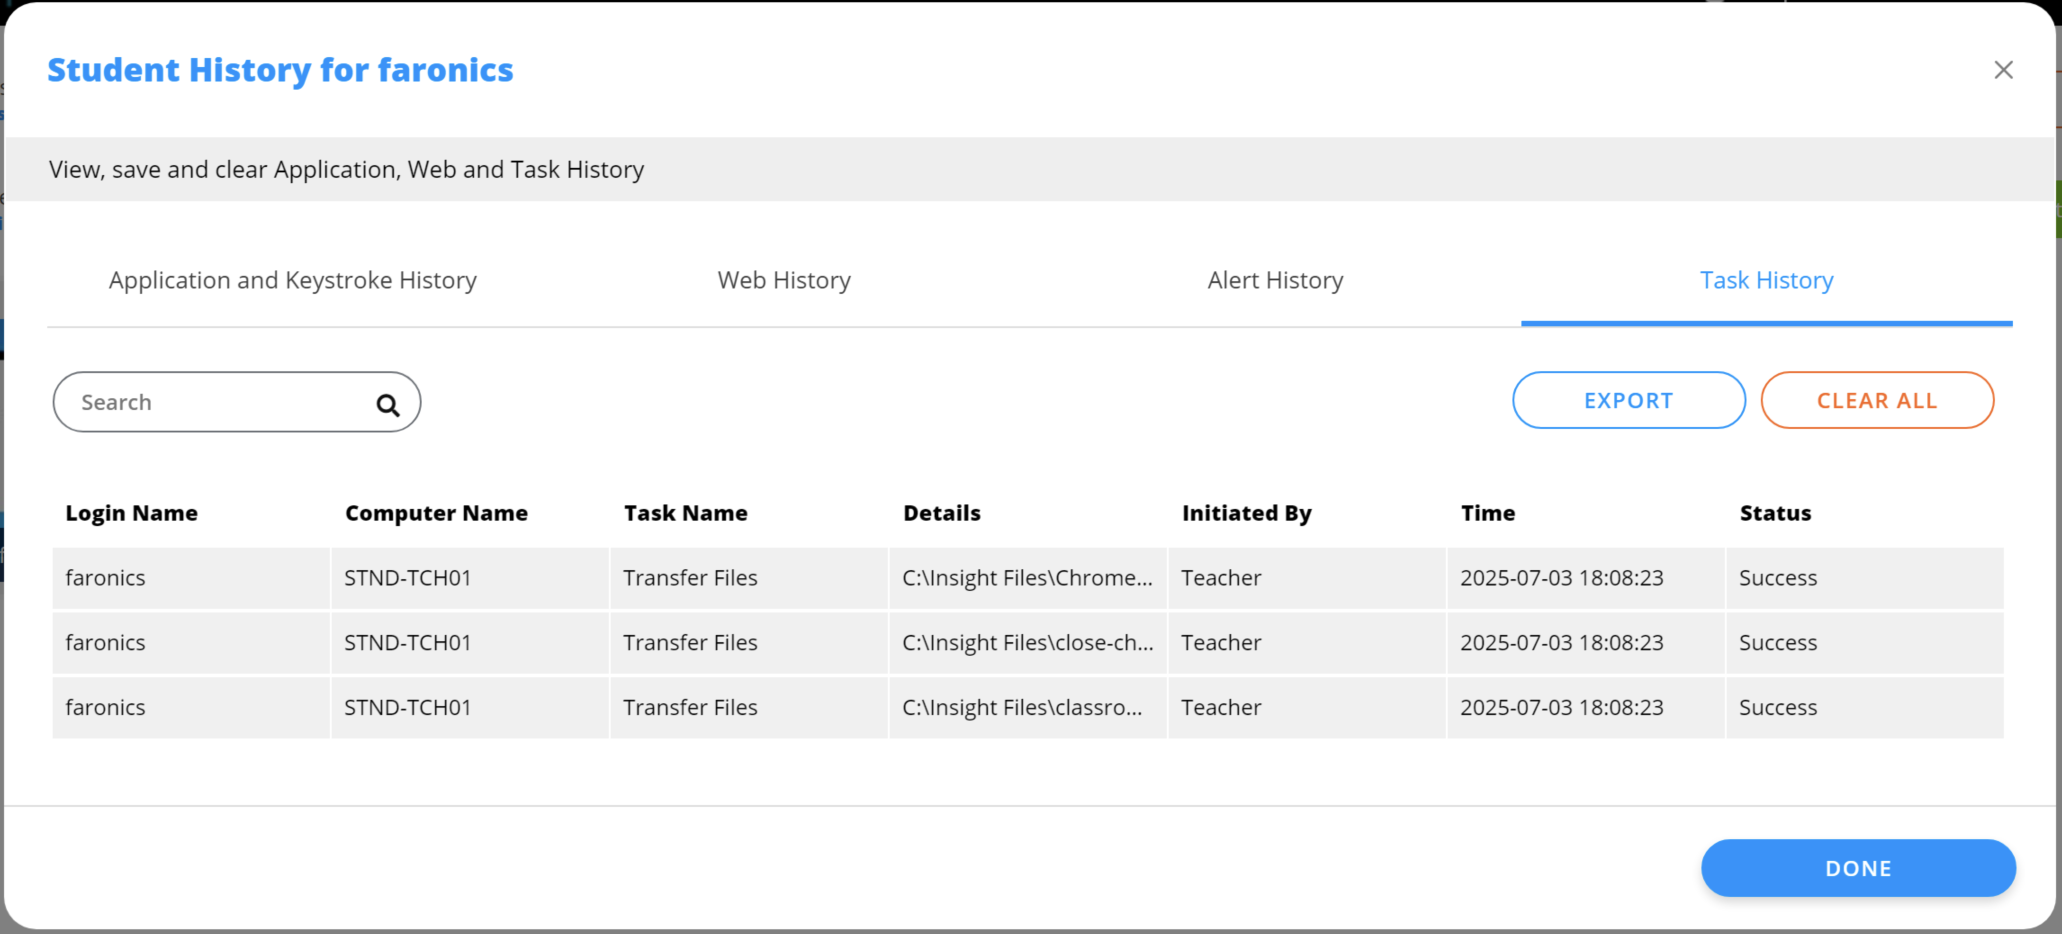This screenshot has height=934, width=2062.
Task: Click the Login Name column header
Action: pos(131,513)
